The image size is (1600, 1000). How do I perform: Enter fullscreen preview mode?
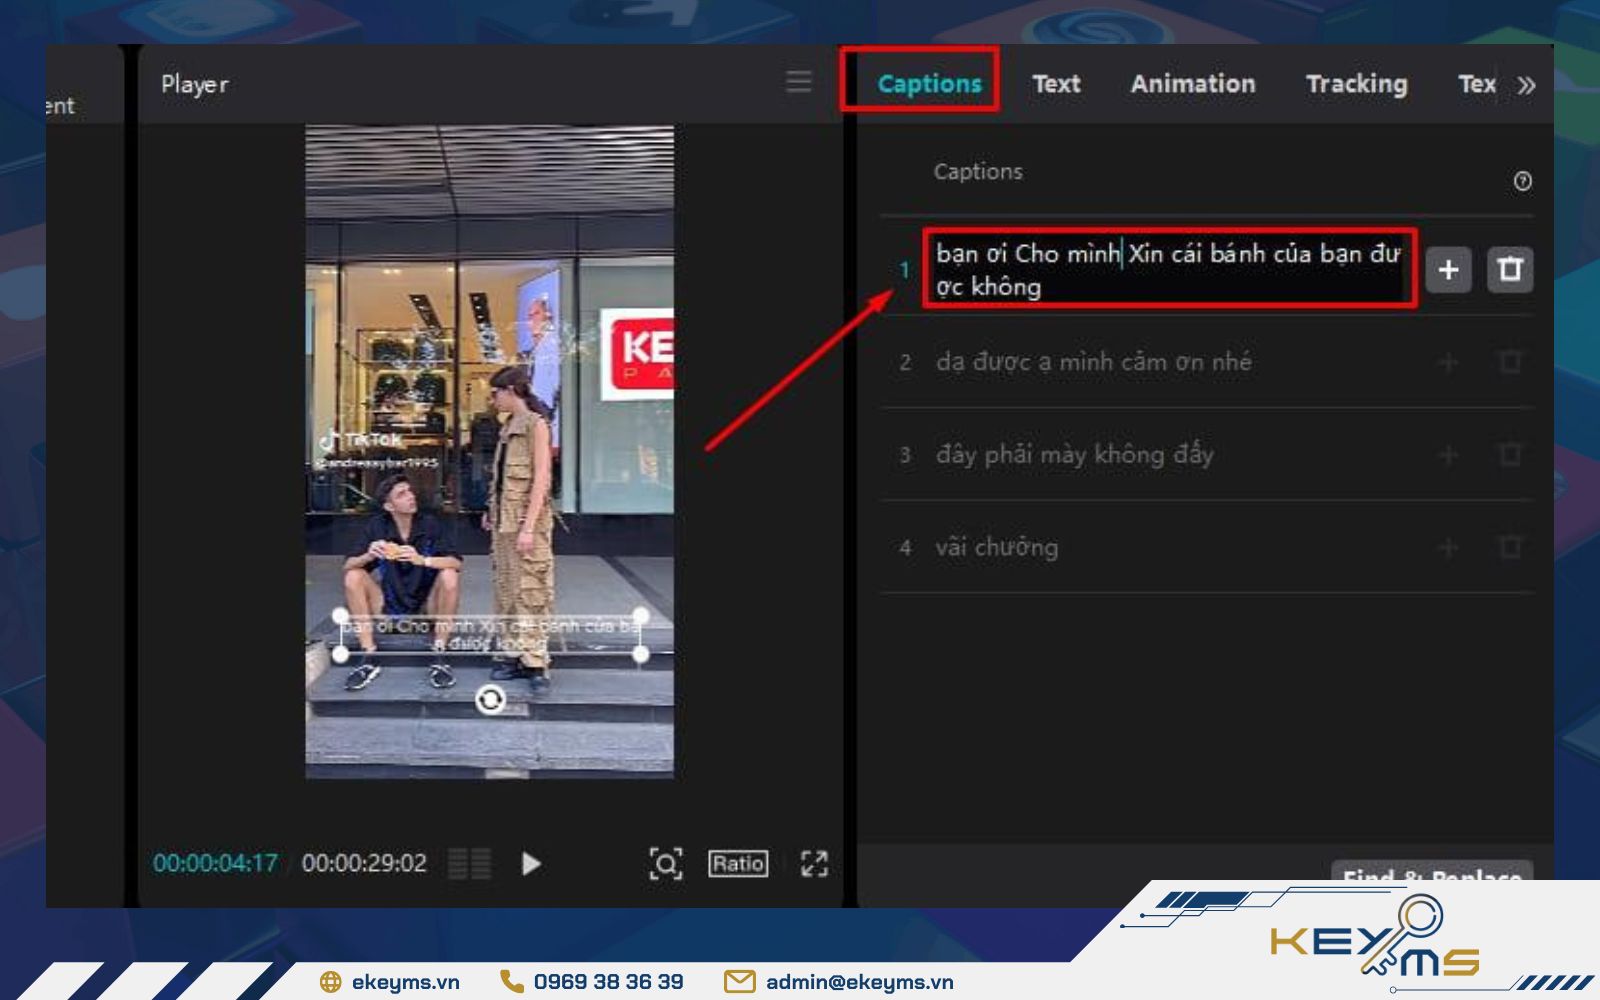(814, 863)
